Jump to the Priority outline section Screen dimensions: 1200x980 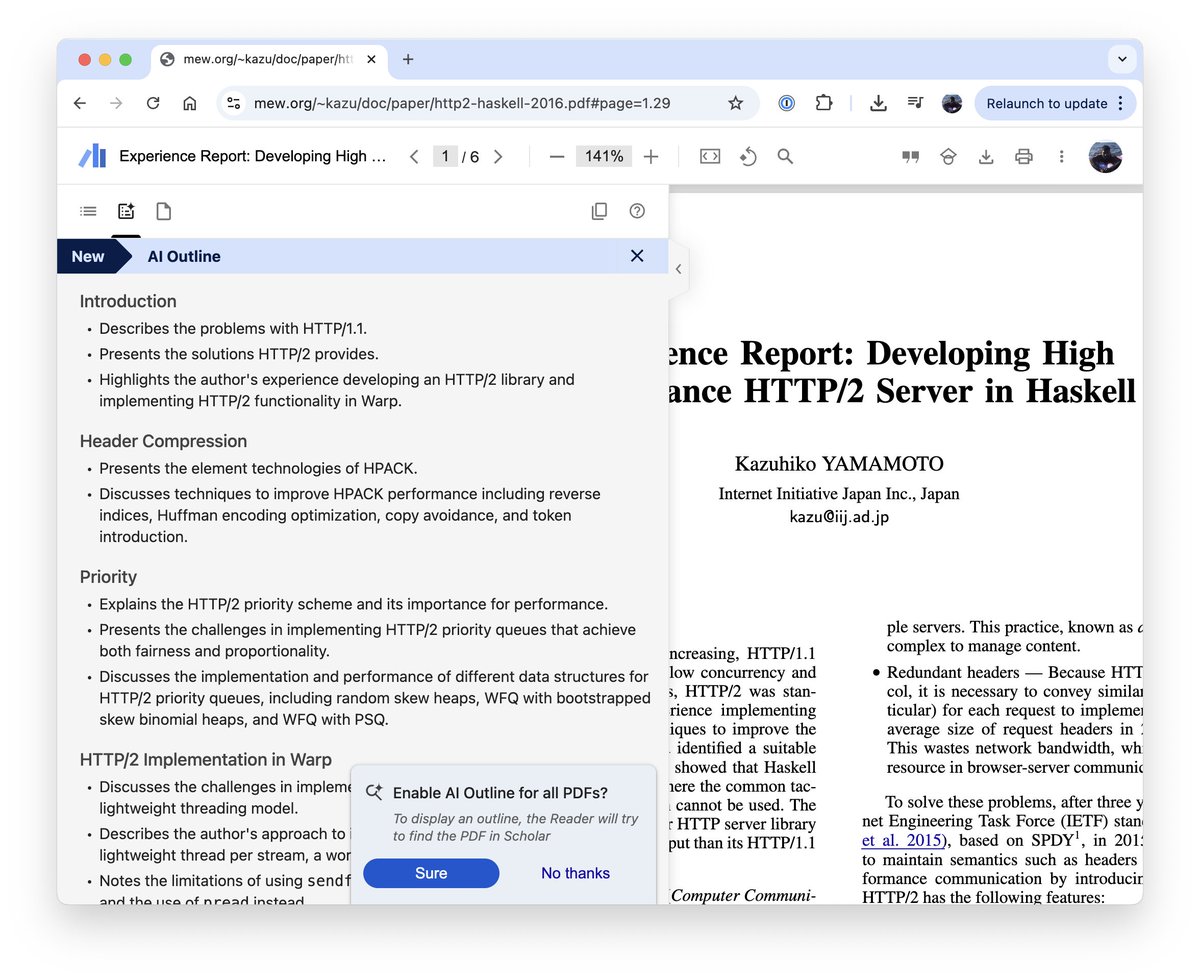coord(108,577)
